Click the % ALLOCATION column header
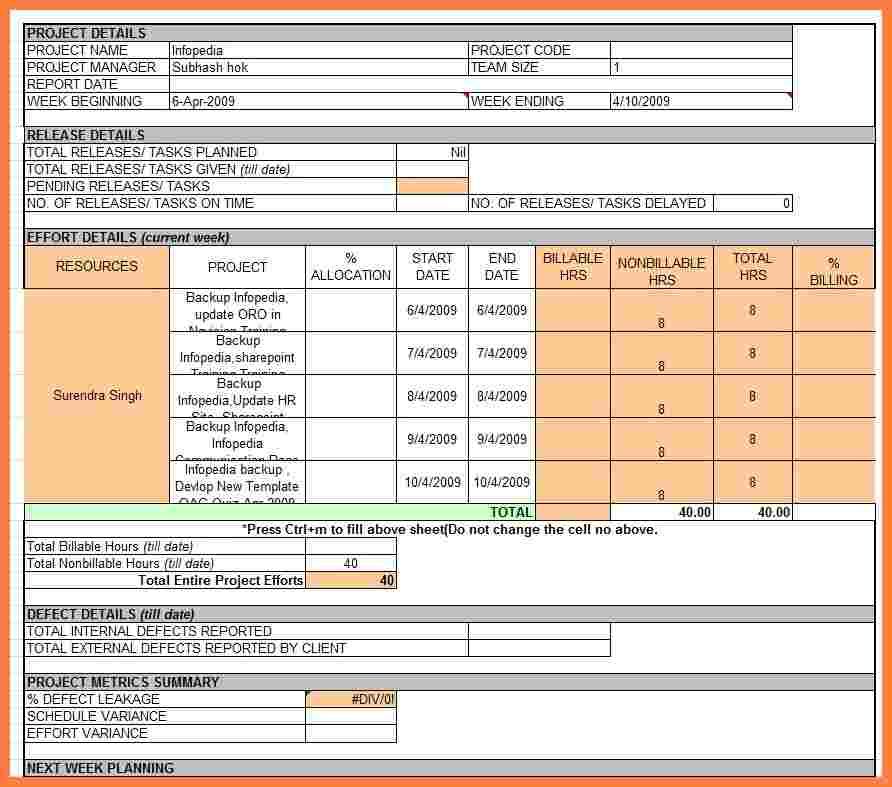Viewport: 892px width, 787px height. [351, 267]
